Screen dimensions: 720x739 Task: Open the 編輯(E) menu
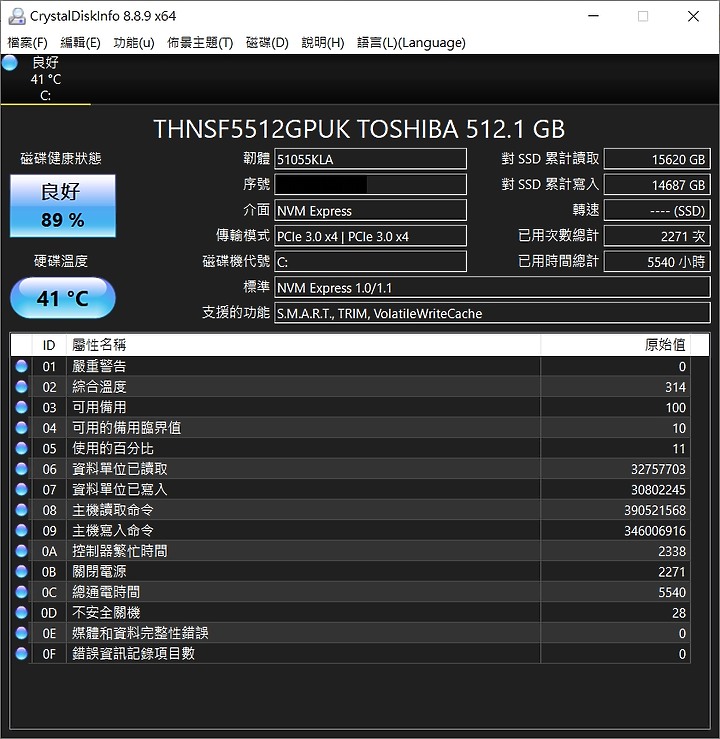pos(80,43)
